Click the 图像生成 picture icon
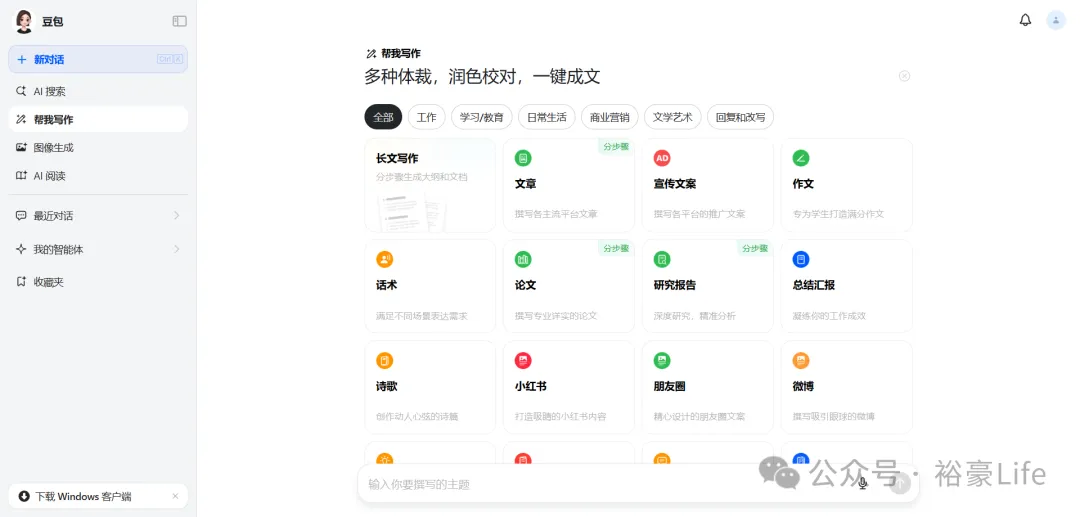Image resolution: width=1080 pixels, height=517 pixels. (x=21, y=147)
